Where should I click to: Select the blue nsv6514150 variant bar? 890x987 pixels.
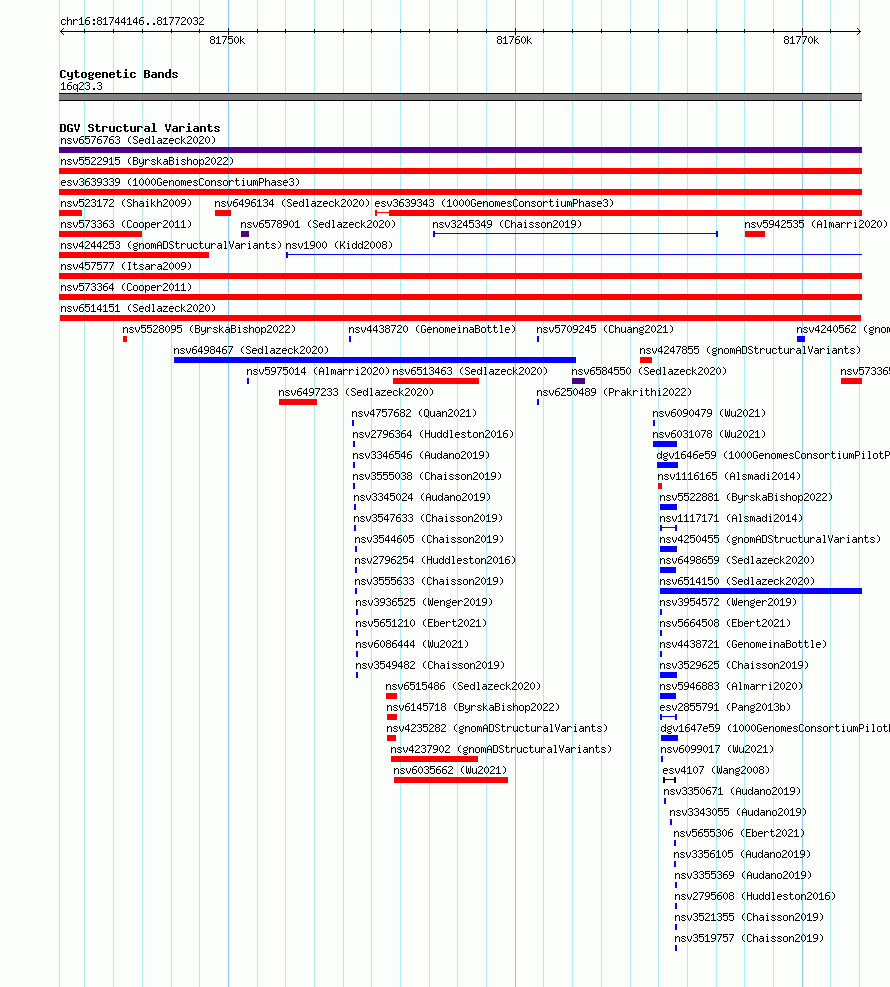760,591
